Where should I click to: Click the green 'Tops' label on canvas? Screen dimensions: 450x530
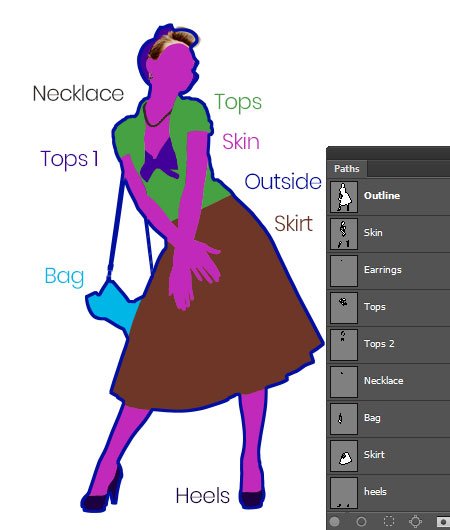[238, 103]
